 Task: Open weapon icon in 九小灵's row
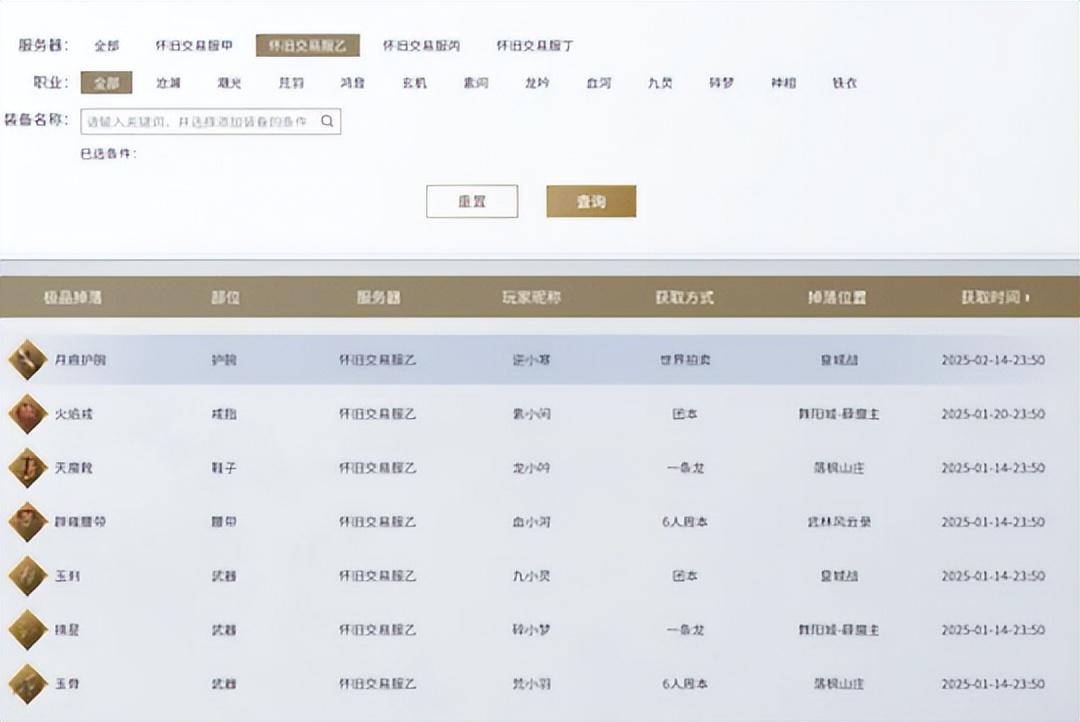coord(27,576)
